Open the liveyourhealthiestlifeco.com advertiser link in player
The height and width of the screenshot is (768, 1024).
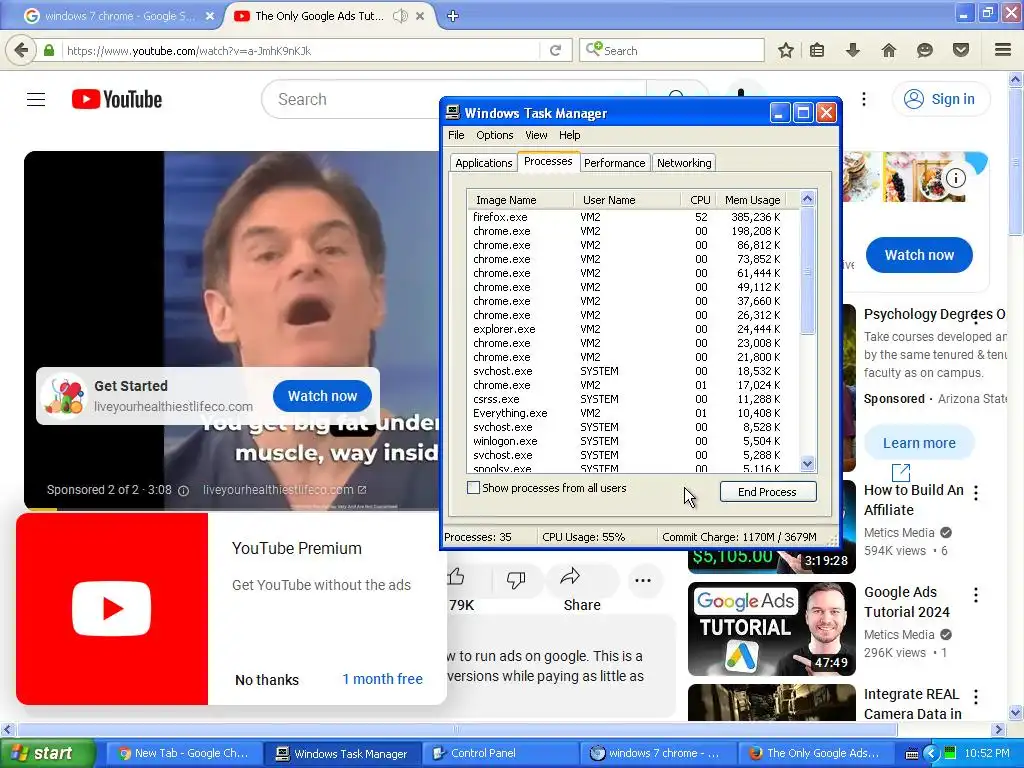point(285,490)
